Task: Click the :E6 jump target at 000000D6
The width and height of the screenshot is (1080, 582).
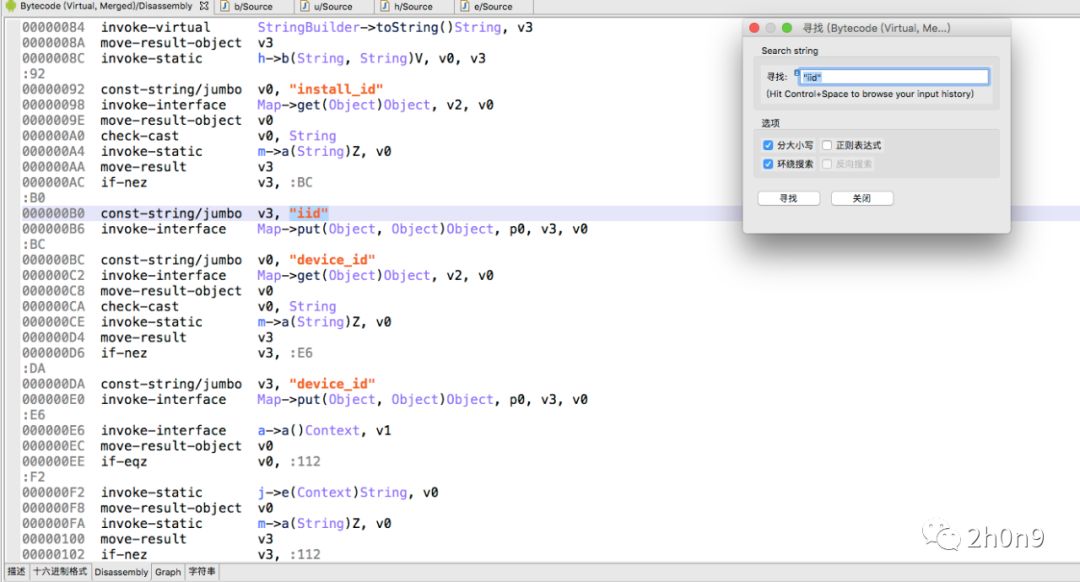Action: [x=301, y=353]
